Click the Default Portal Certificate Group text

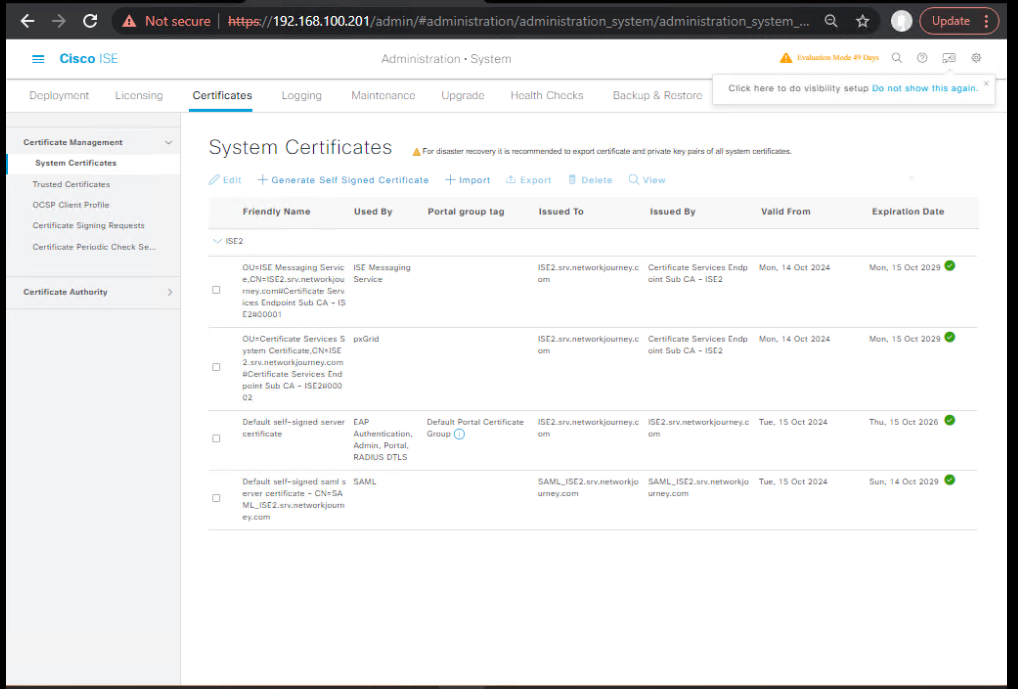tap(475, 428)
